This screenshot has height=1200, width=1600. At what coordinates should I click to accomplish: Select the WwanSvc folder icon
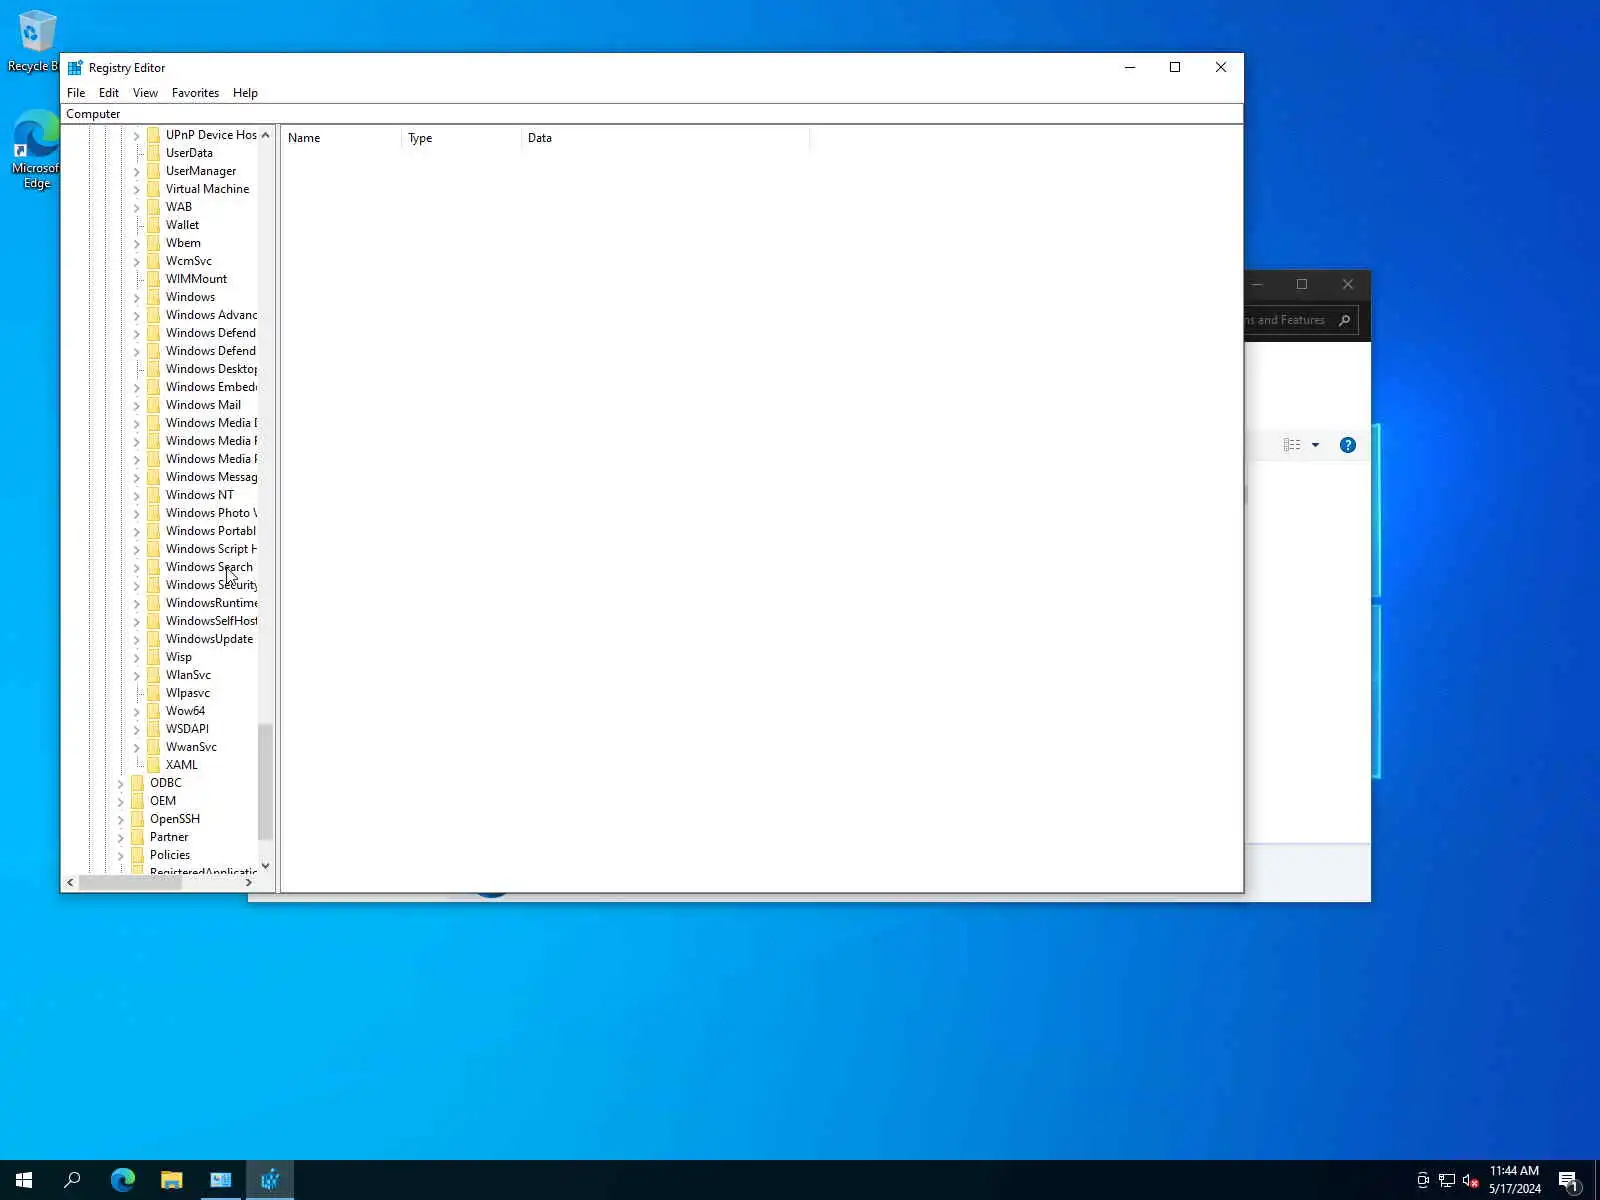pyautogui.click(x=153, y=747)
